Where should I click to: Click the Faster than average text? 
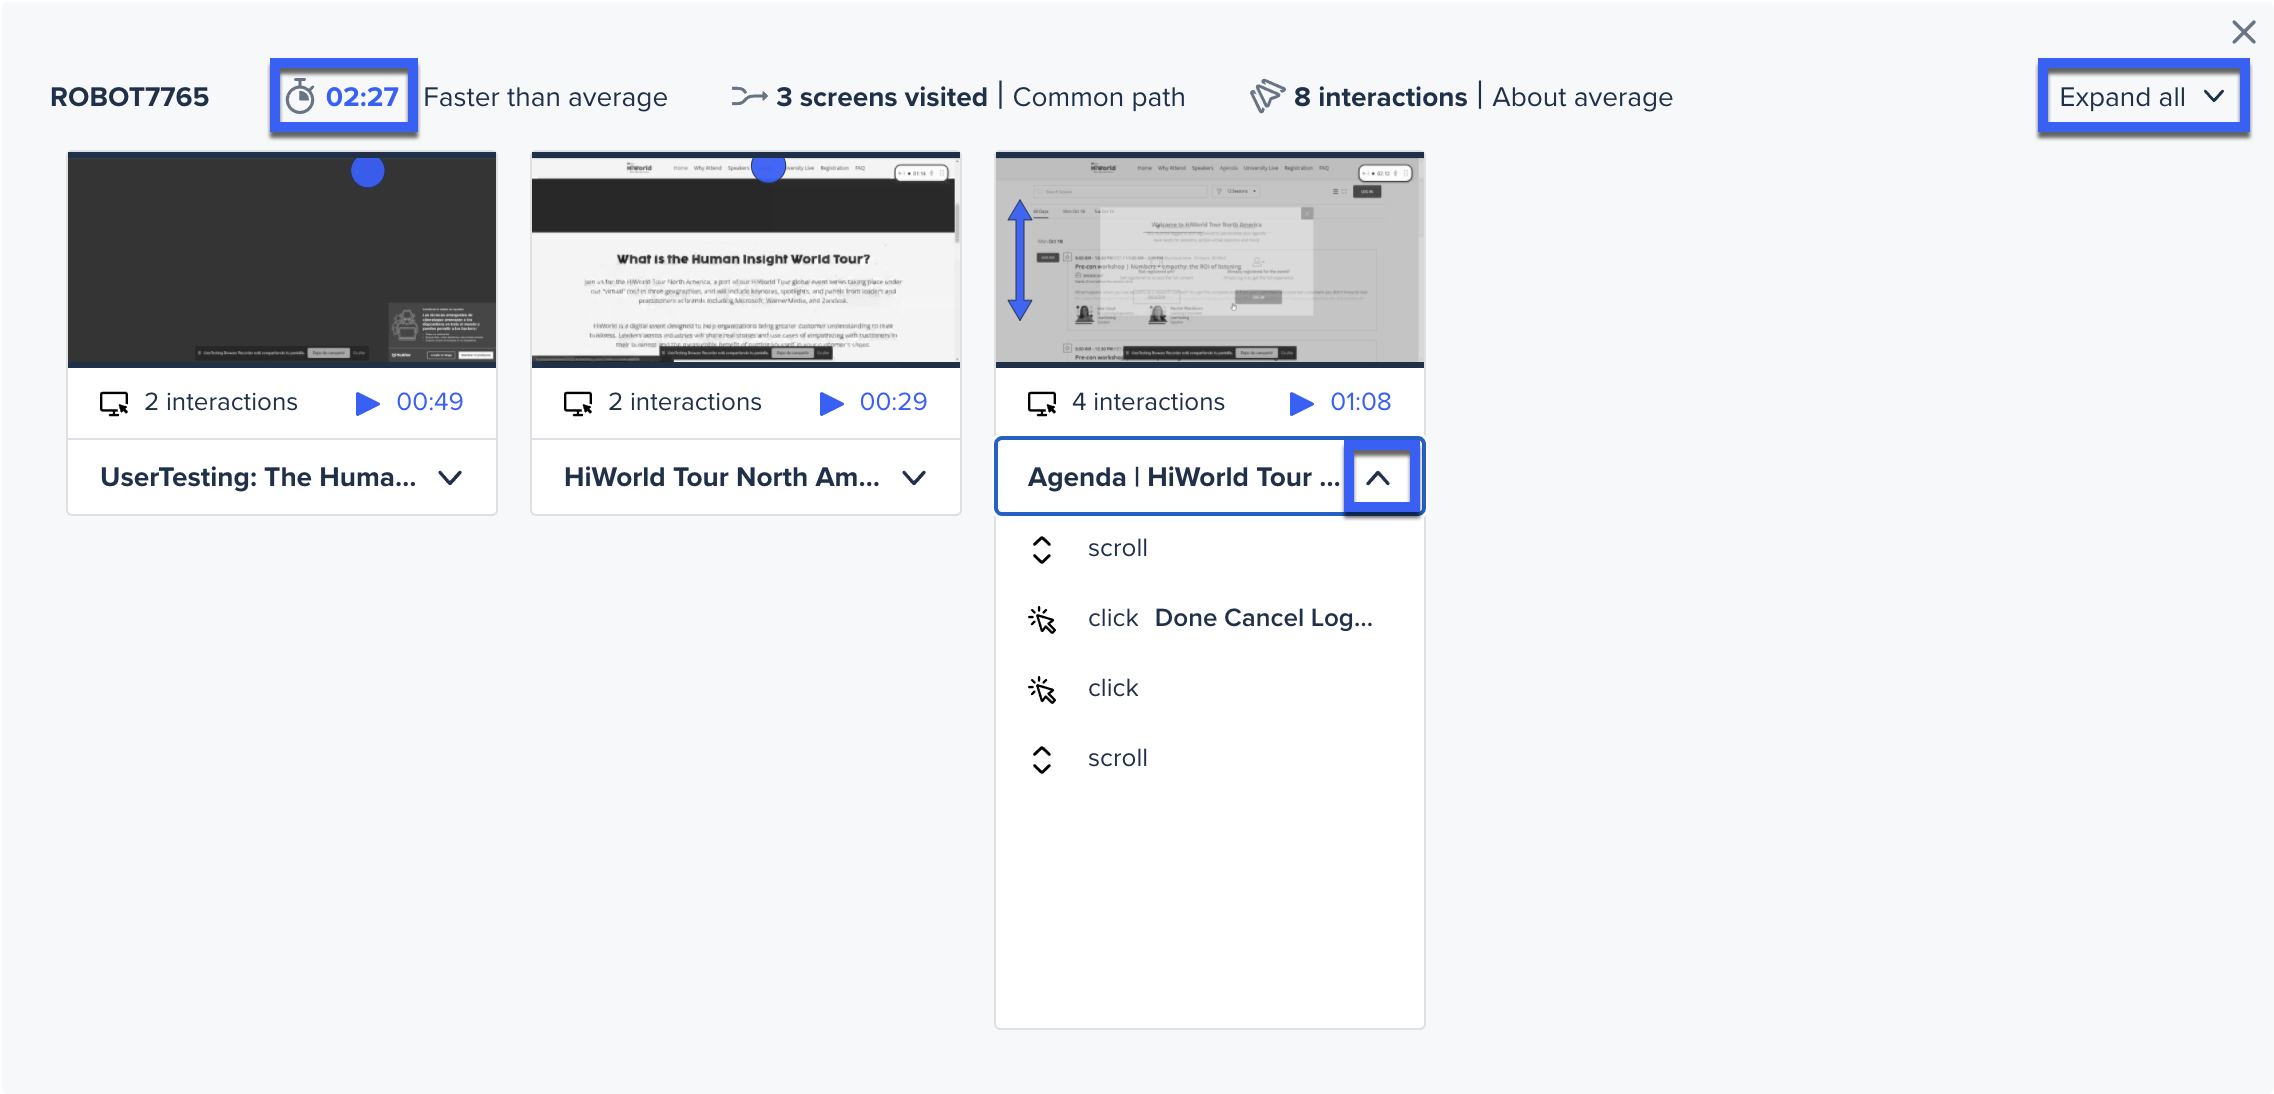[x=545, y=97]
